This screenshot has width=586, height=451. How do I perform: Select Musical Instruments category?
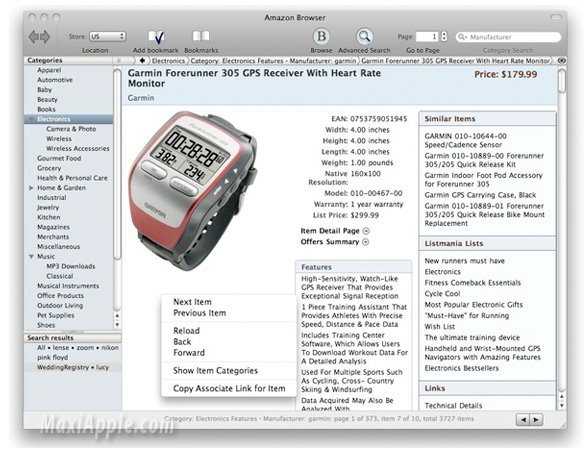[68, 286]
